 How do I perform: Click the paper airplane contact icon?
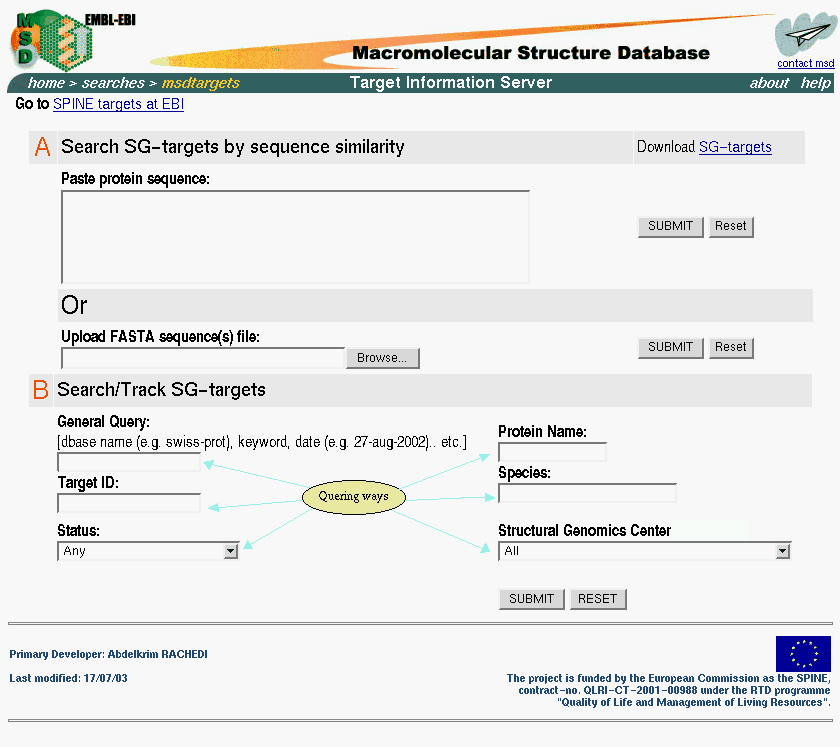[804, 36]
